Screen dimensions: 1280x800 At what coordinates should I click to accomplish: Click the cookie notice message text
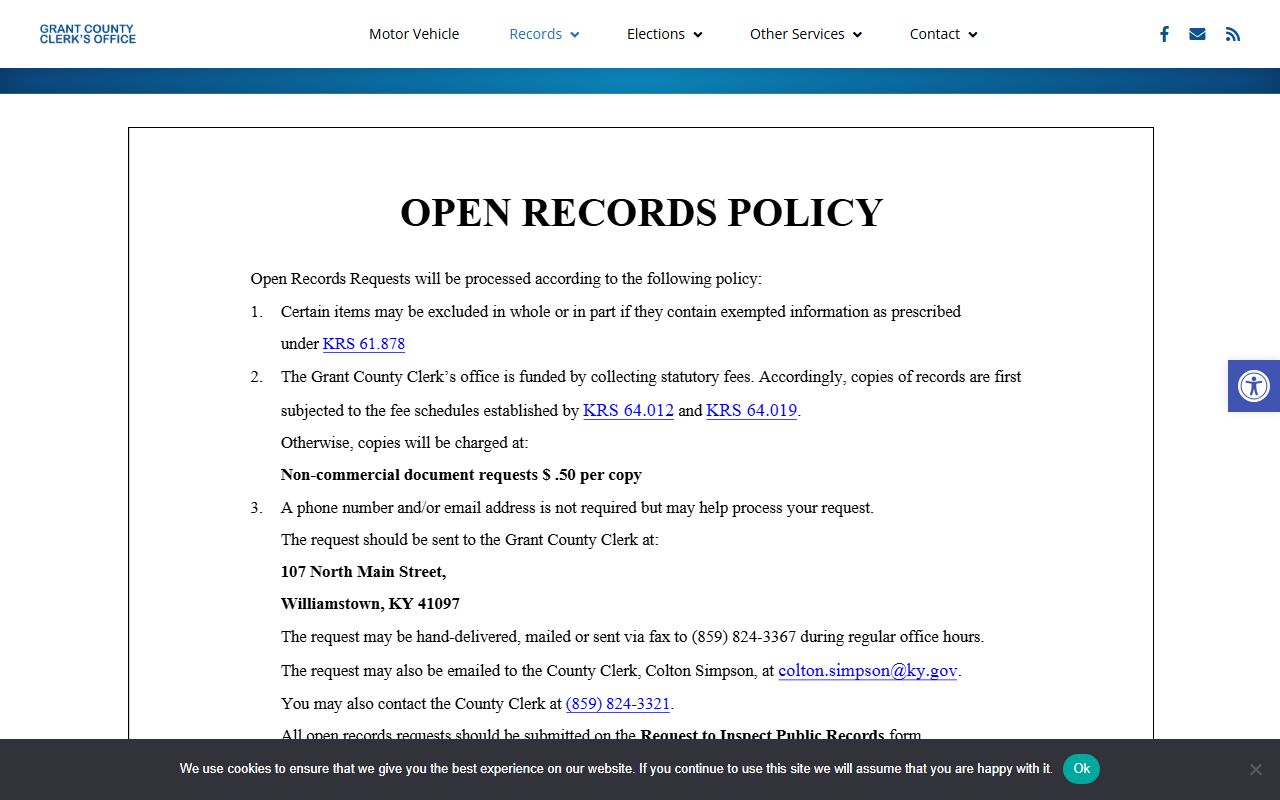point(616,769)
